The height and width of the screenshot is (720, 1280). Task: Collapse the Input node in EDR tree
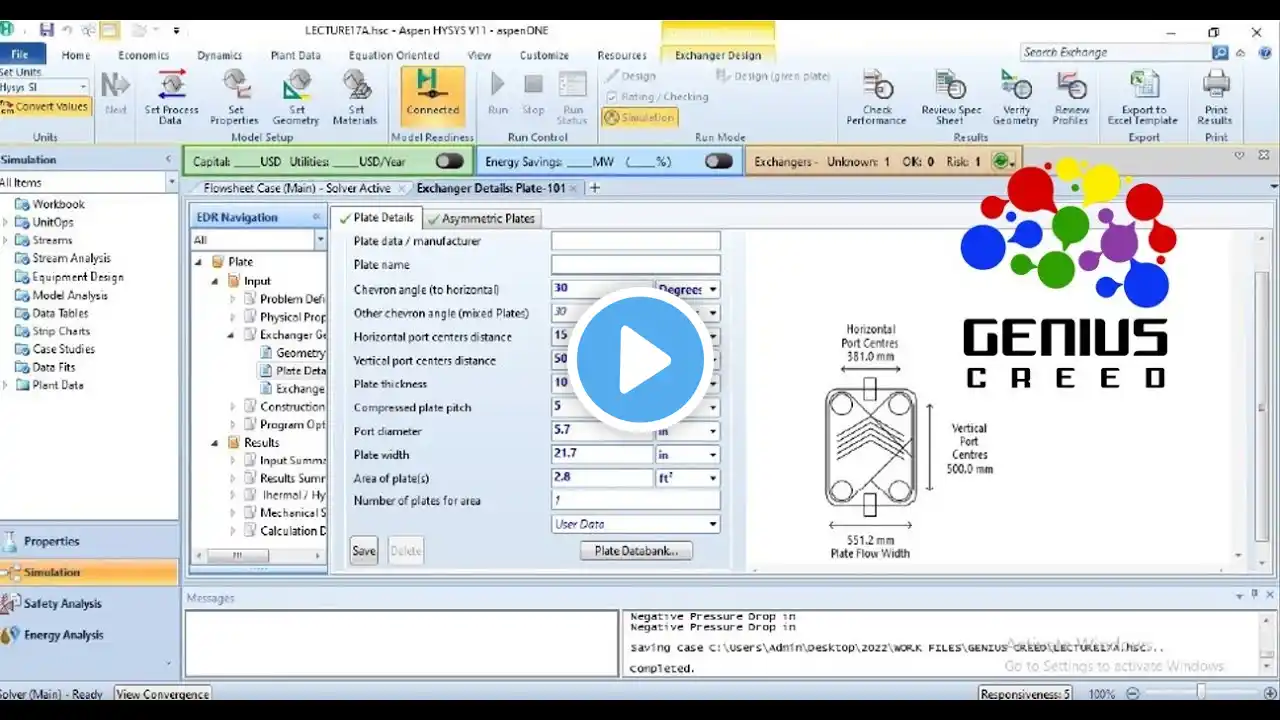[x=214, y=282]
